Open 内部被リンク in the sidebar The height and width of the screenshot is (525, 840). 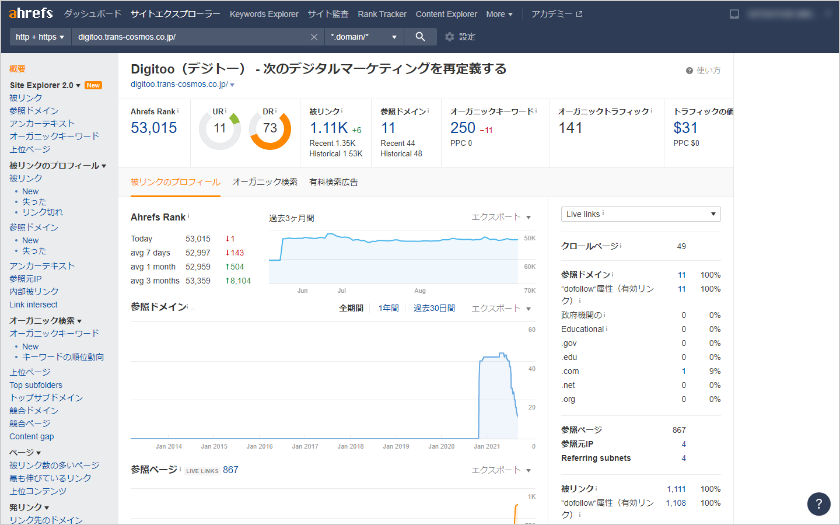pyautogui.click(x=34, y=291)
